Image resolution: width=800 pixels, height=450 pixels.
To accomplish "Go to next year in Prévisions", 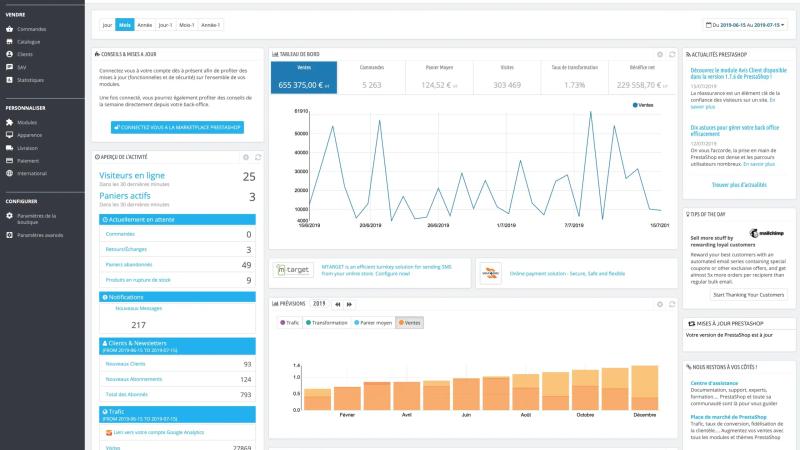I will (x=349, y=304).
